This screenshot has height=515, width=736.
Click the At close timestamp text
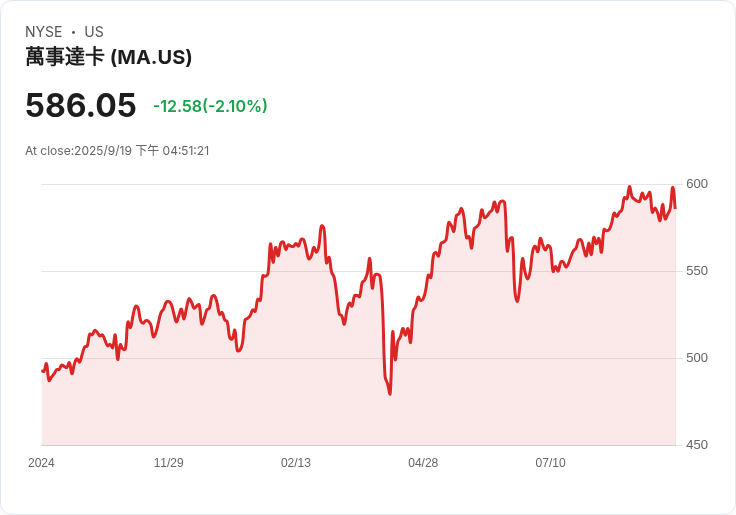pyautogui.click(x=117, y=151)
